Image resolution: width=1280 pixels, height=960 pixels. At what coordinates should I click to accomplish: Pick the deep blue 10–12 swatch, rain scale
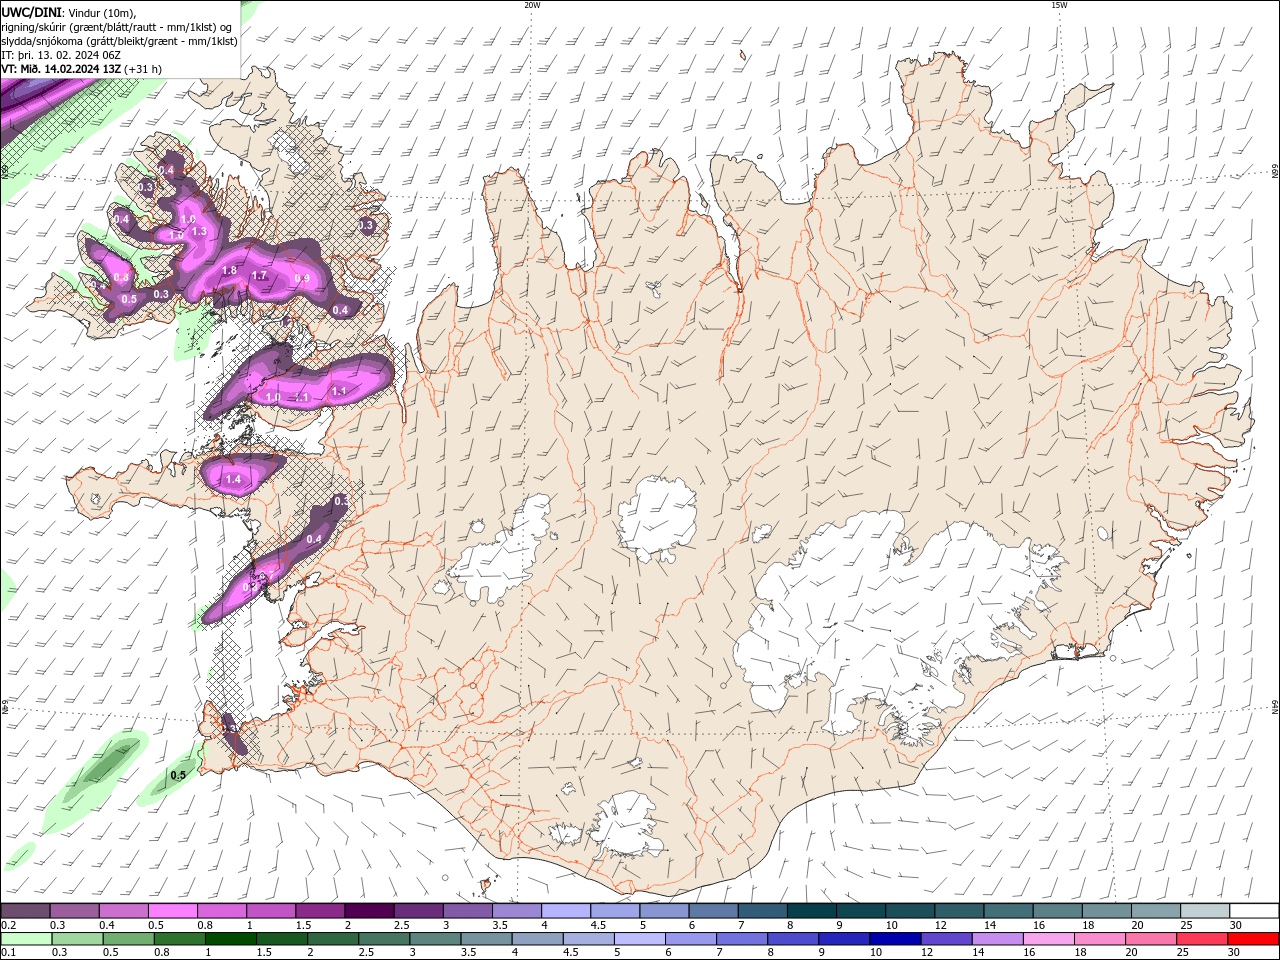[x=894, y=939]
